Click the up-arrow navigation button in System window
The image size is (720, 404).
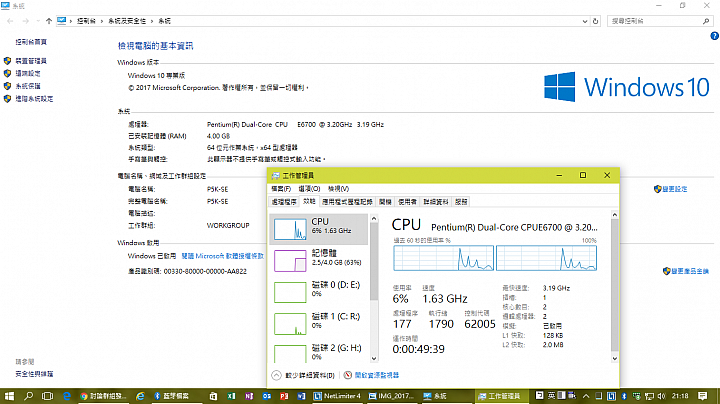coord(49,21)
